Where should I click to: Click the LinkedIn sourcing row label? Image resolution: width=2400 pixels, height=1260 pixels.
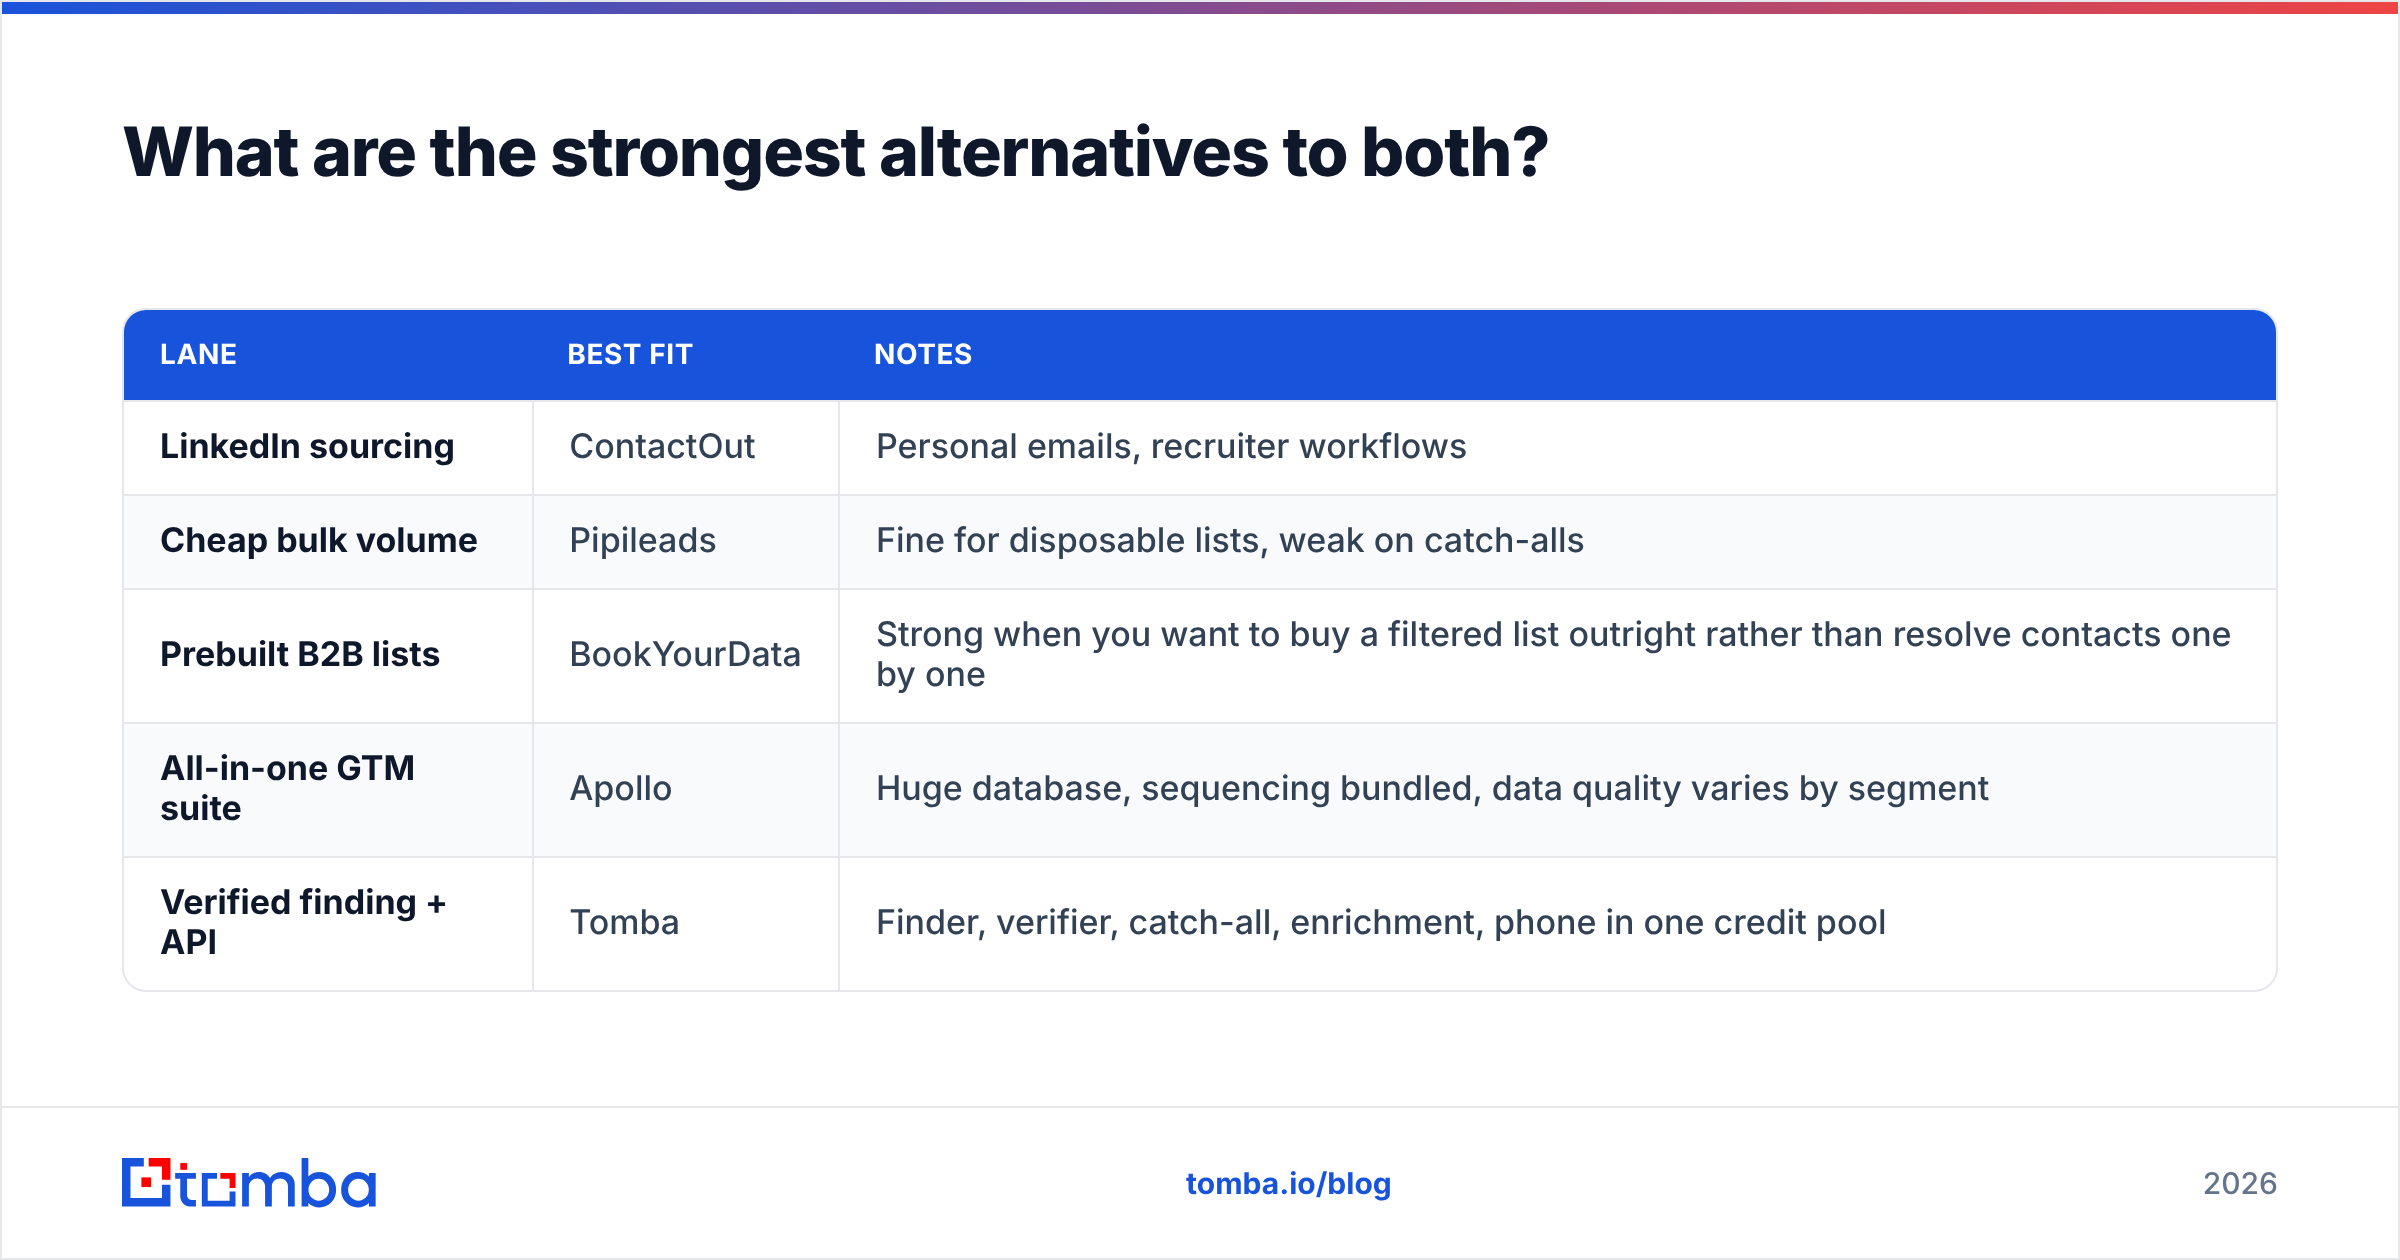coord(307,446)
